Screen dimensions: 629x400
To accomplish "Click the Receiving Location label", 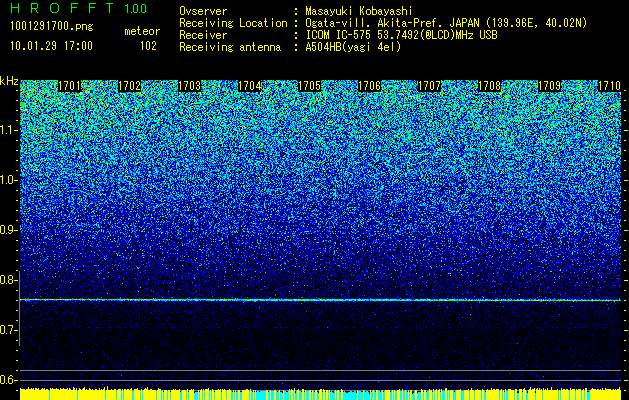I will coord(233,23).
